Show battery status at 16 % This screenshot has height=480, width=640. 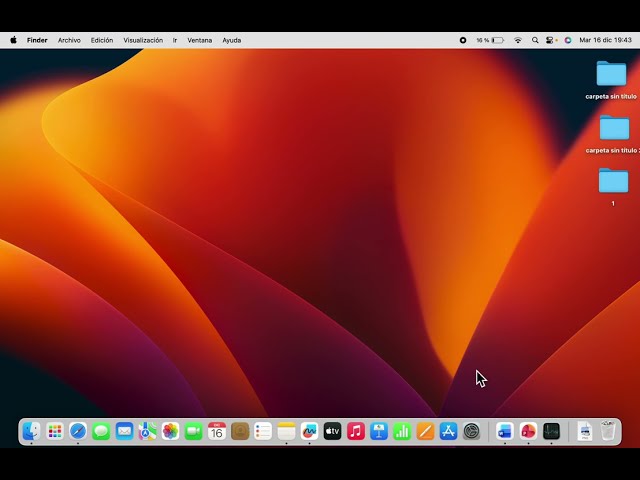pyautogui.click(x=490, y=40)
